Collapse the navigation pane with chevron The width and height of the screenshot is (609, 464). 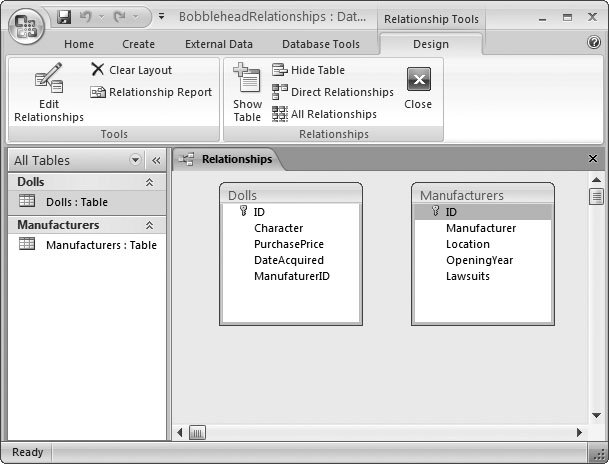point(156,160)
